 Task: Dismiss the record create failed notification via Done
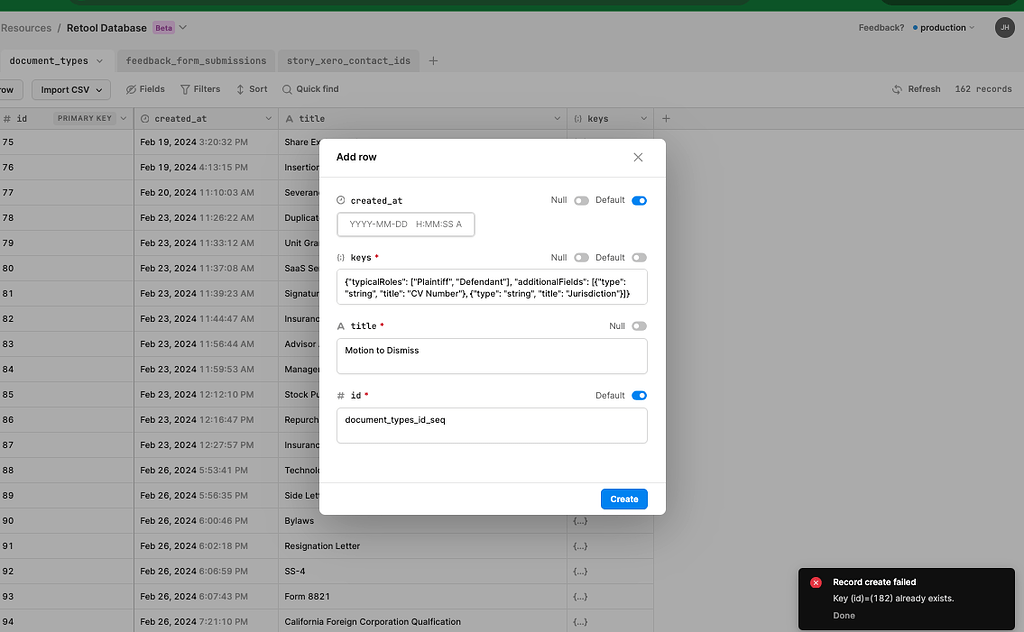(843, 616)
